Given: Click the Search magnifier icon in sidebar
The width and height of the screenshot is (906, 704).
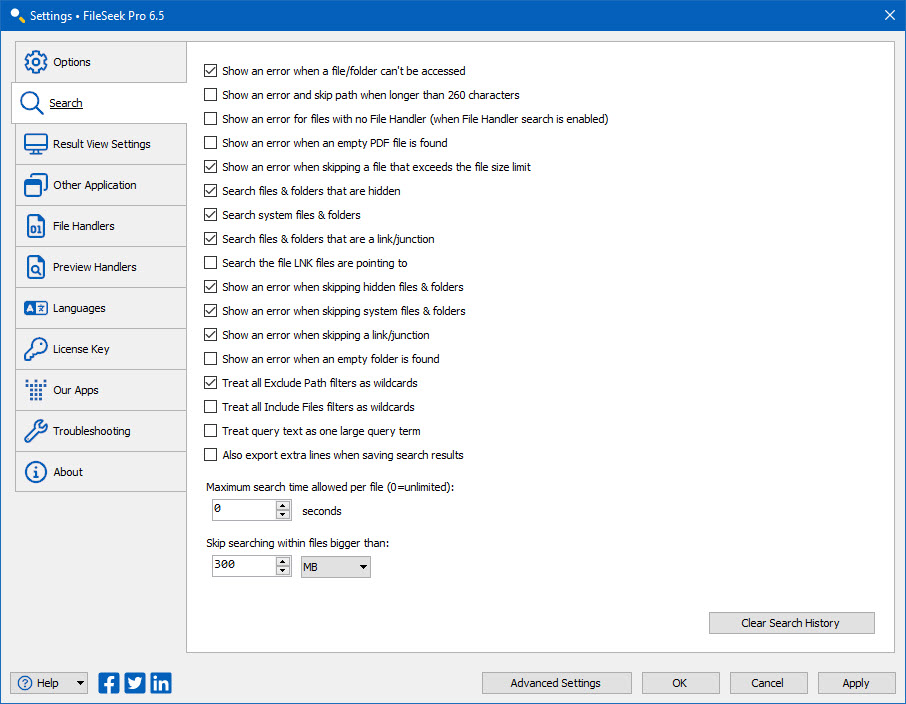Looking at the screenshot, I should coord(31,103).
